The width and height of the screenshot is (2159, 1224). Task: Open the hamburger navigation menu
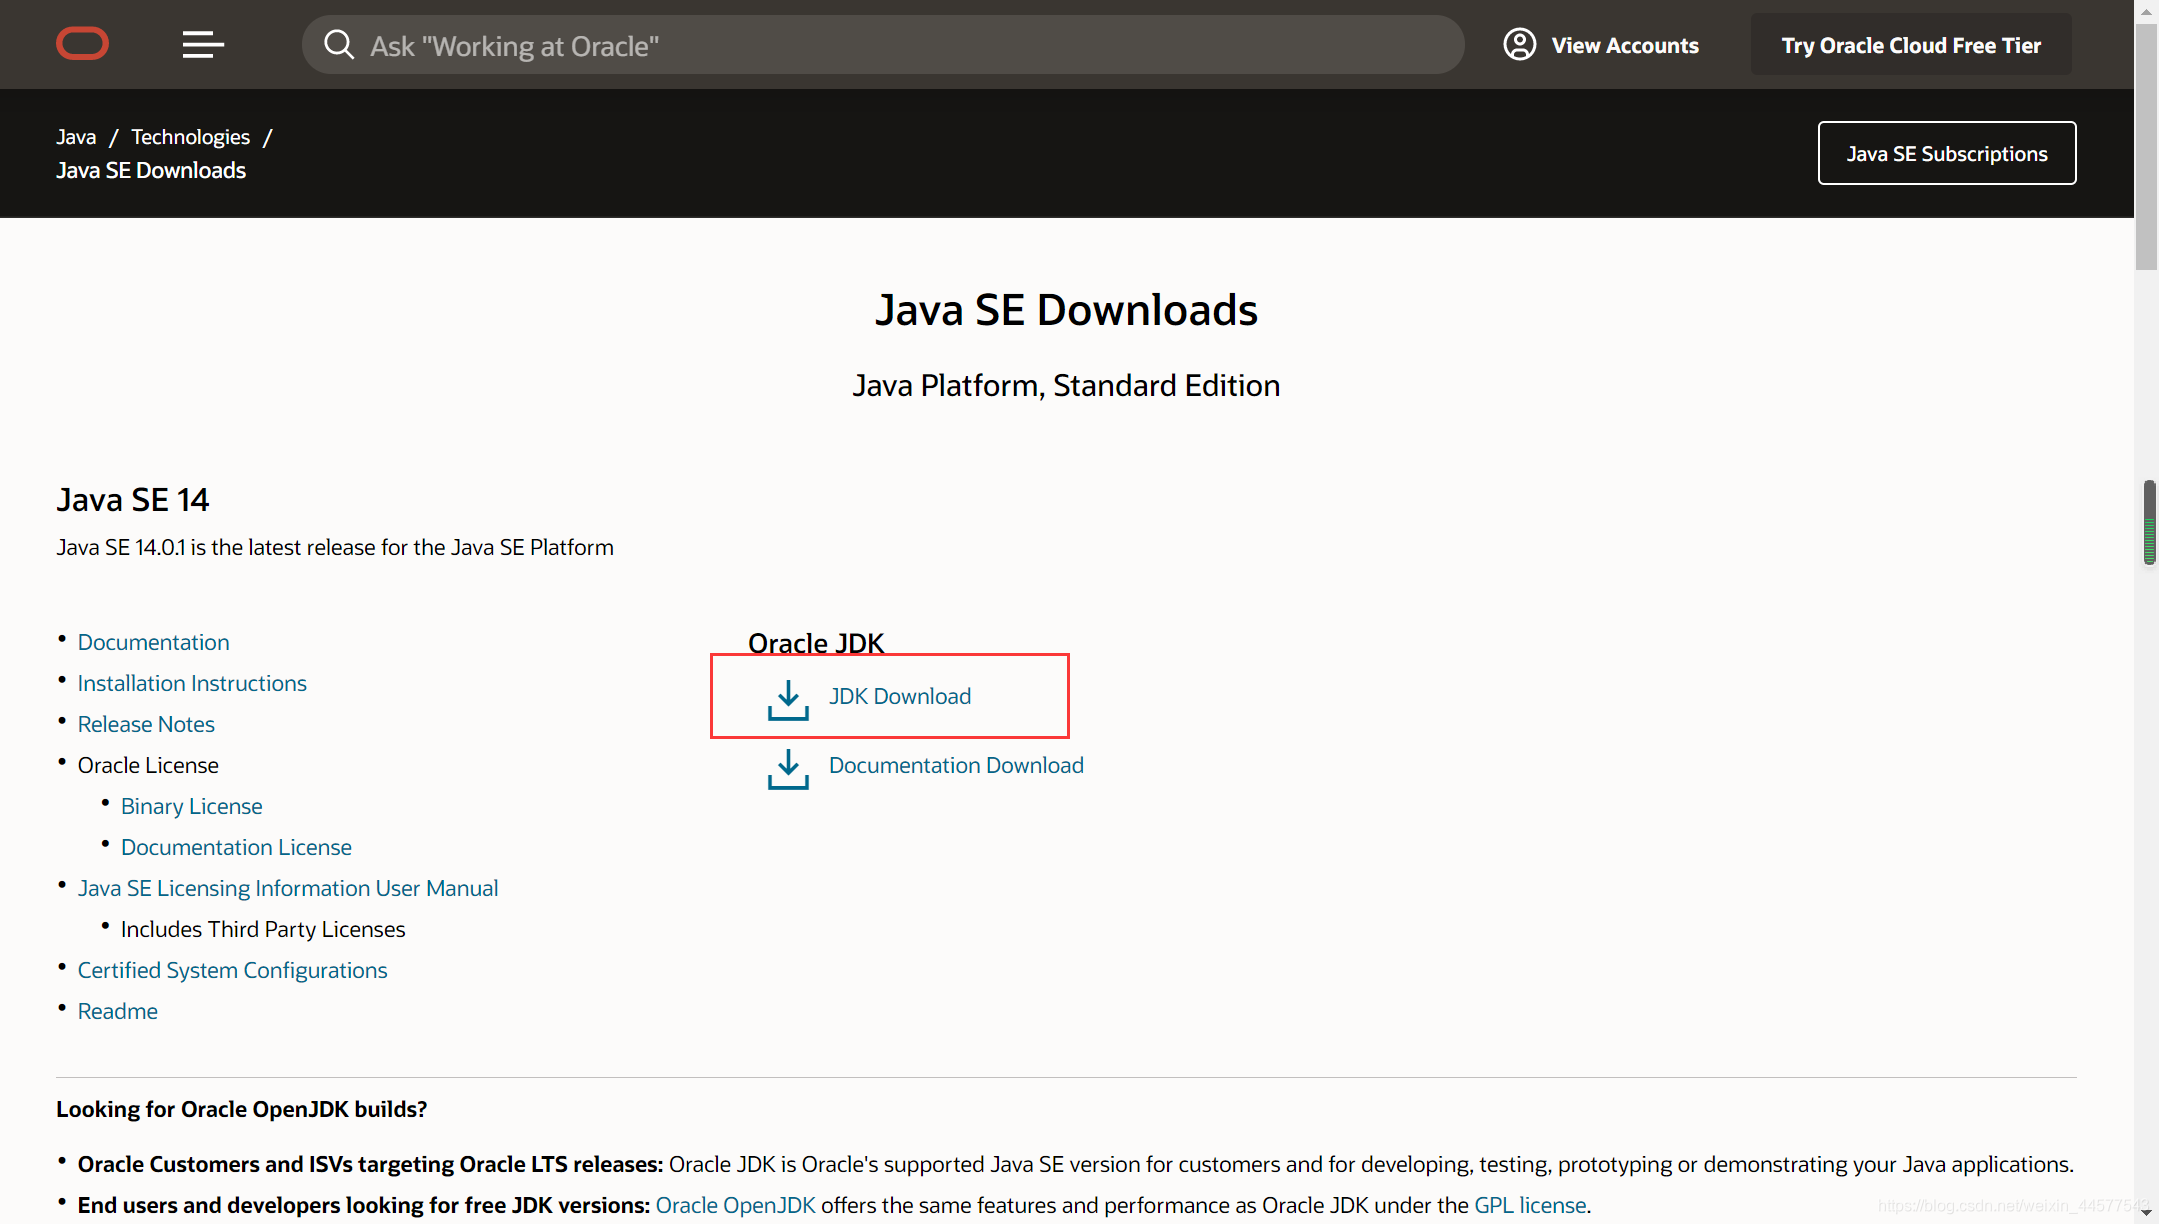(x=203, y=44)
